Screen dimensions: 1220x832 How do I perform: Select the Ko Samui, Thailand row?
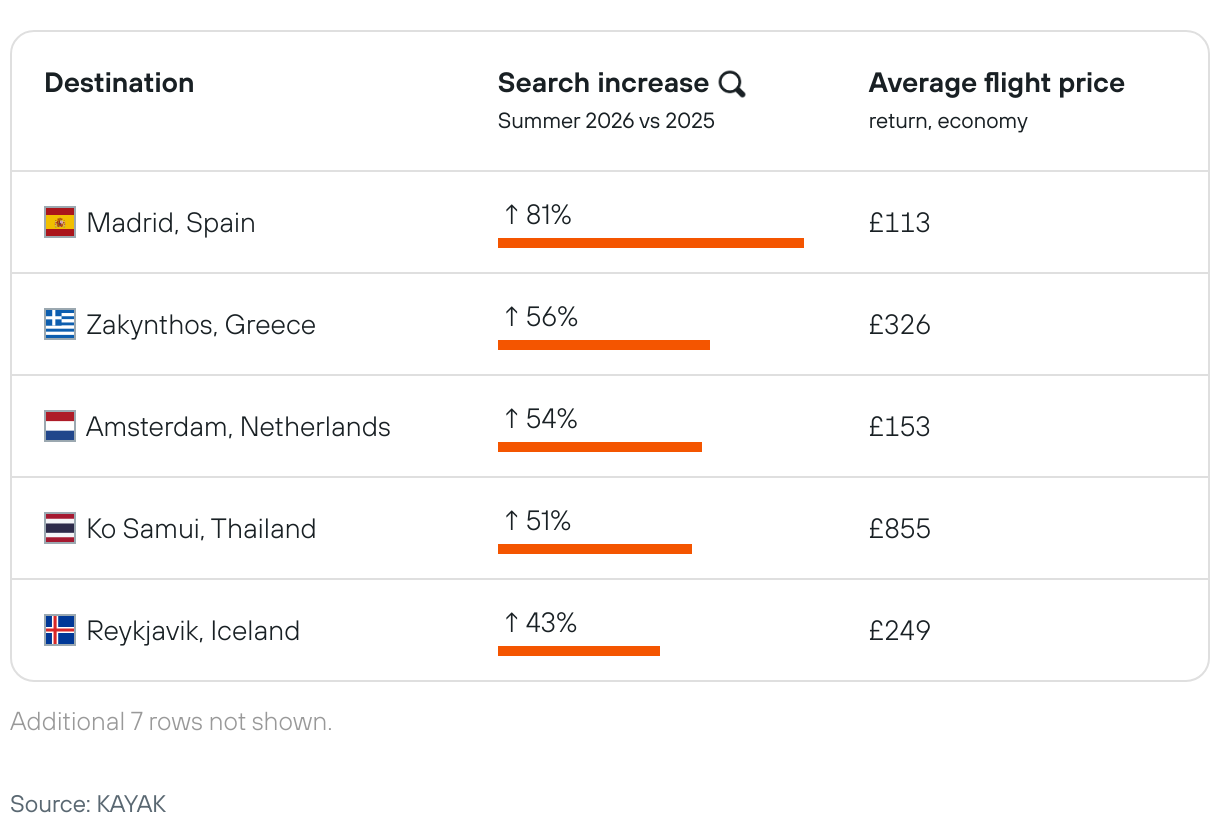click(201, 528)
